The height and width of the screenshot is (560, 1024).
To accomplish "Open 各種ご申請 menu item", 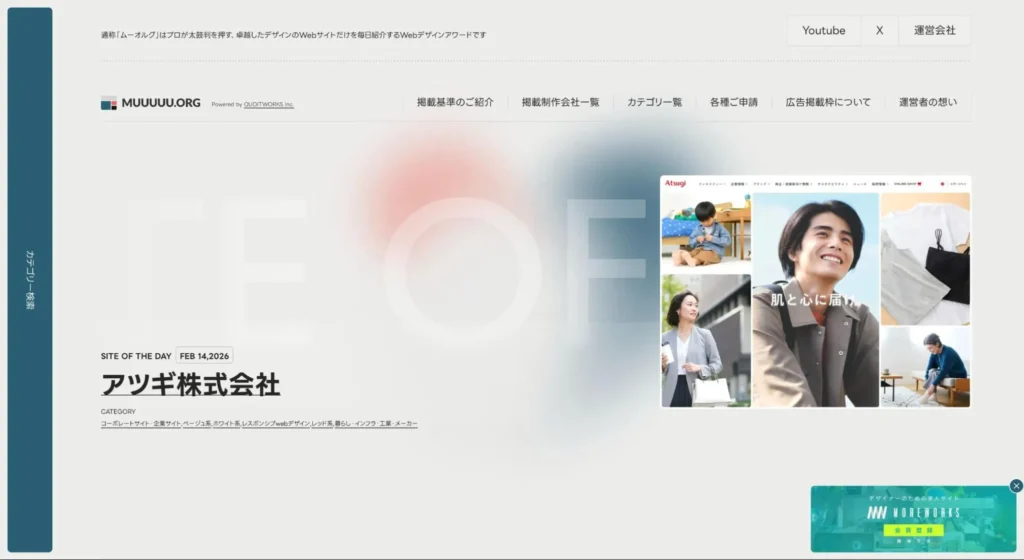I will click(734, 102).
